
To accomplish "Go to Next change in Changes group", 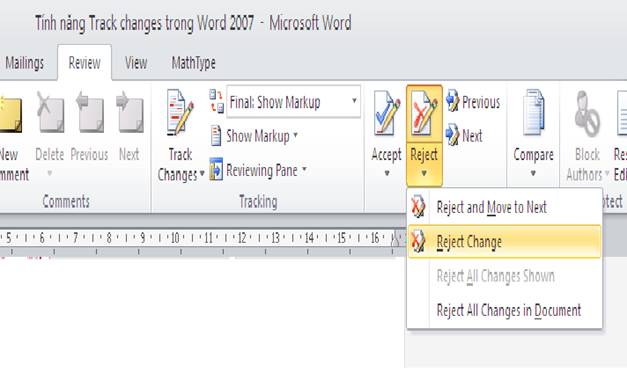I will (465, 135).
